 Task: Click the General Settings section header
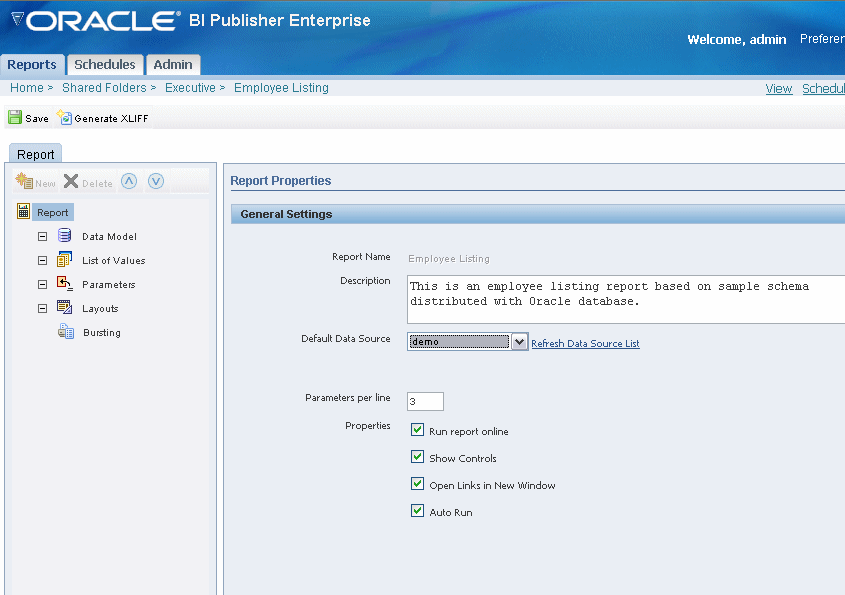(x=538, y=214)
